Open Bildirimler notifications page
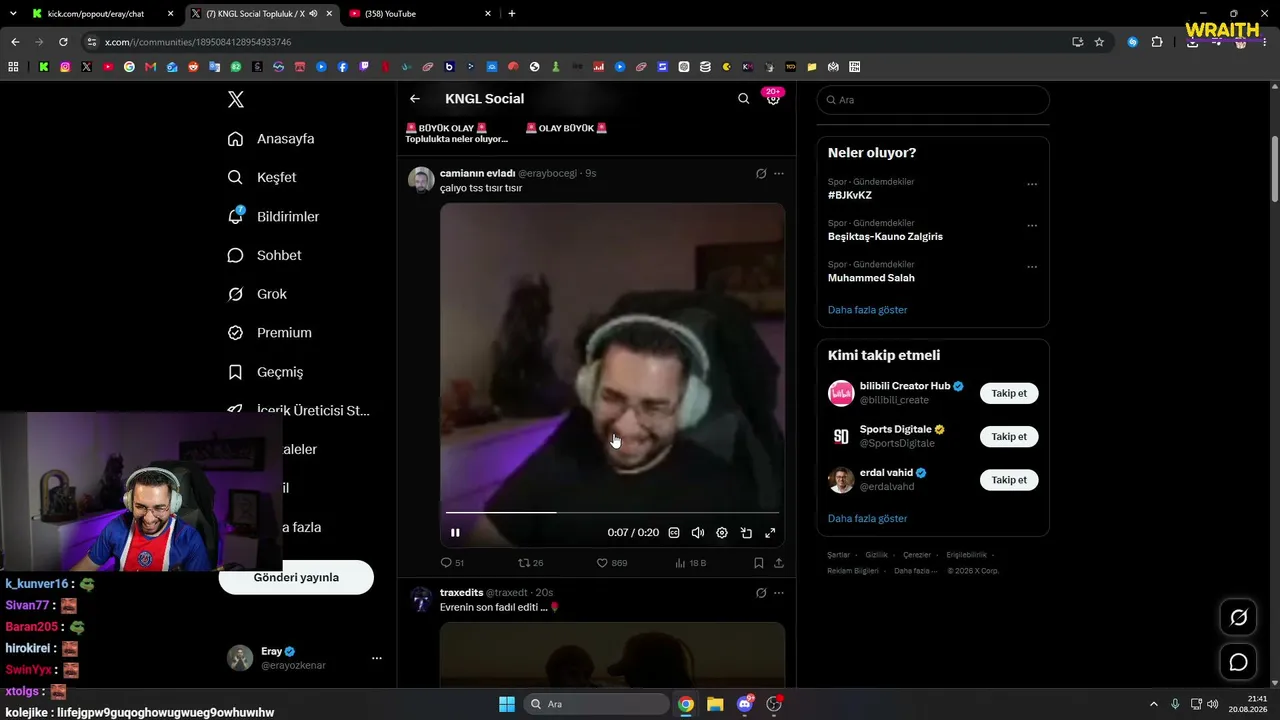 (273, 216)
